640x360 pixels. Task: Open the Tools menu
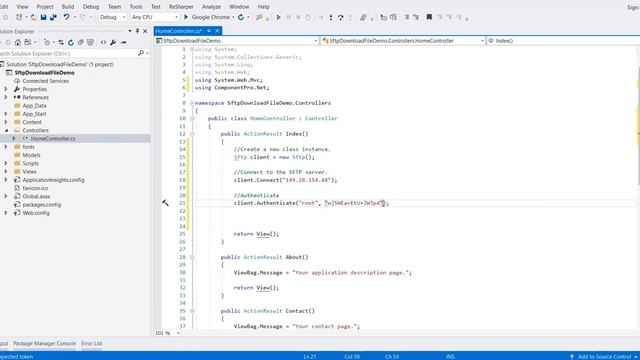click(136, 7)
